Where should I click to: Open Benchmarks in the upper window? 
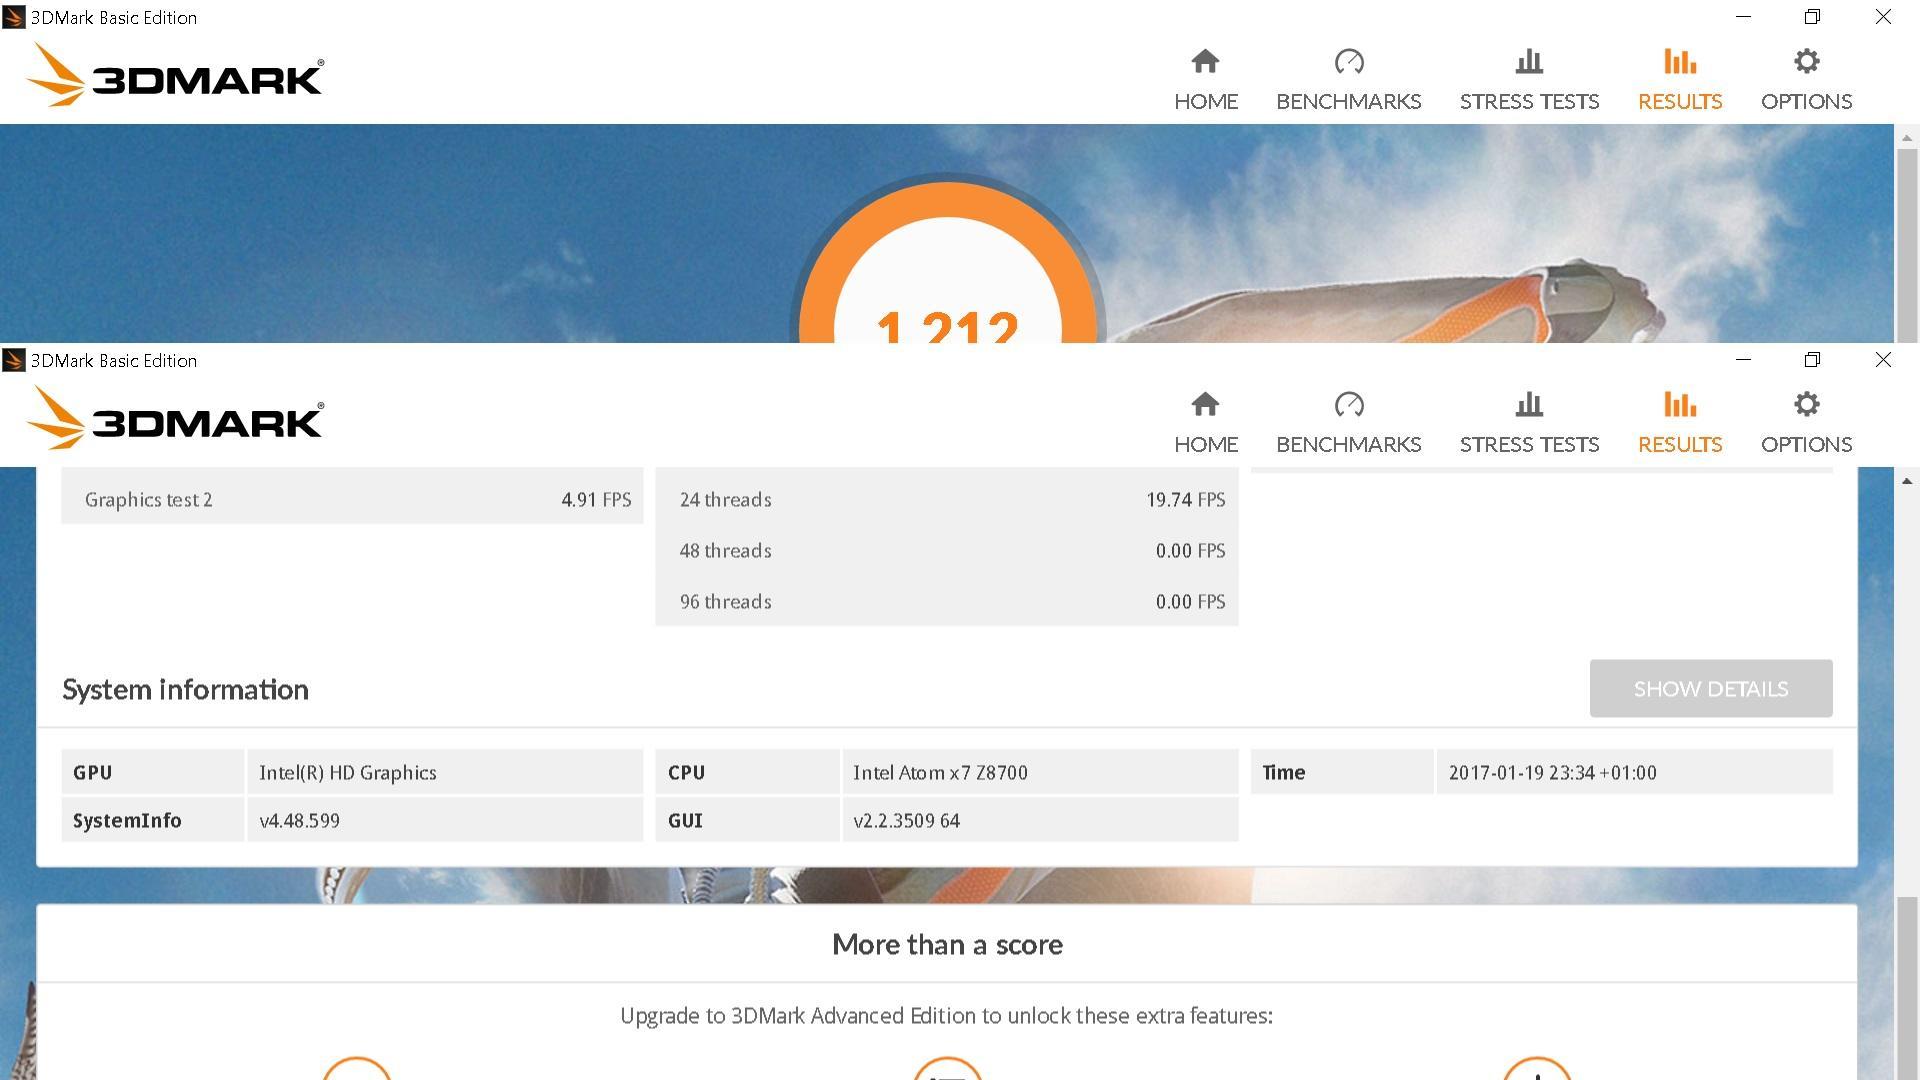click(x=1348, y=79)
